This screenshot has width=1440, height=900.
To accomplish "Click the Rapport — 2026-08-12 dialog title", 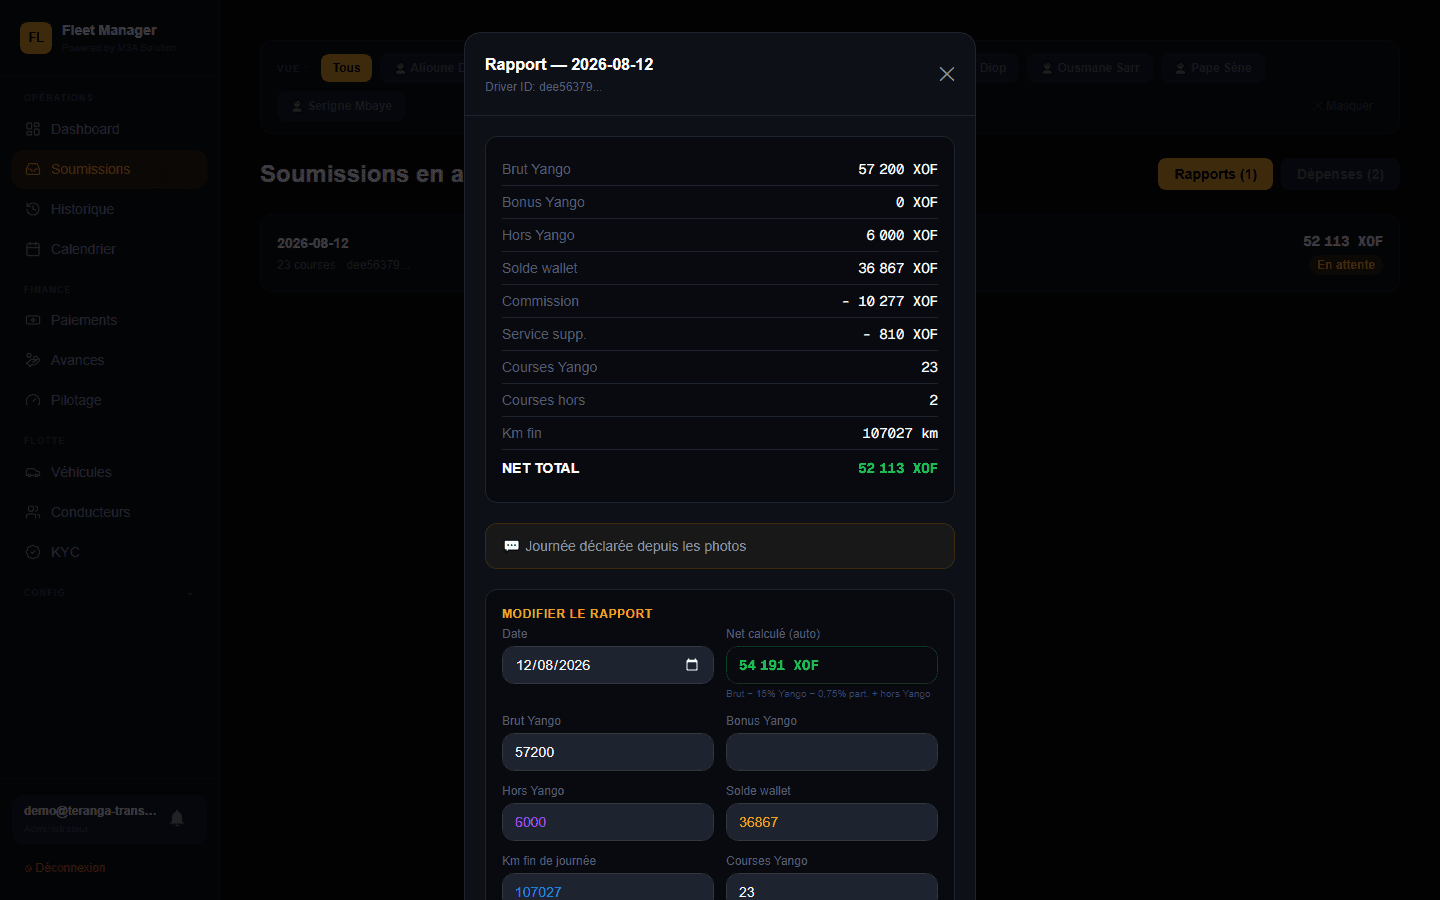I will coord(569,64).
